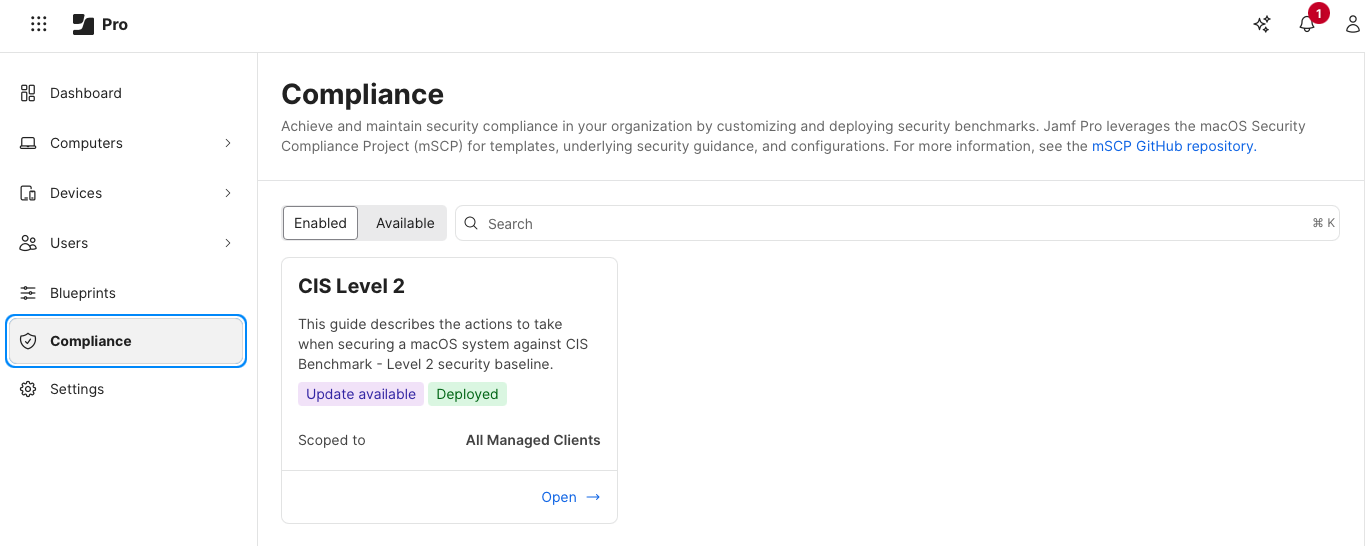
Task: Click the Jamf Pro logo
Action: [x=100, y=24]
